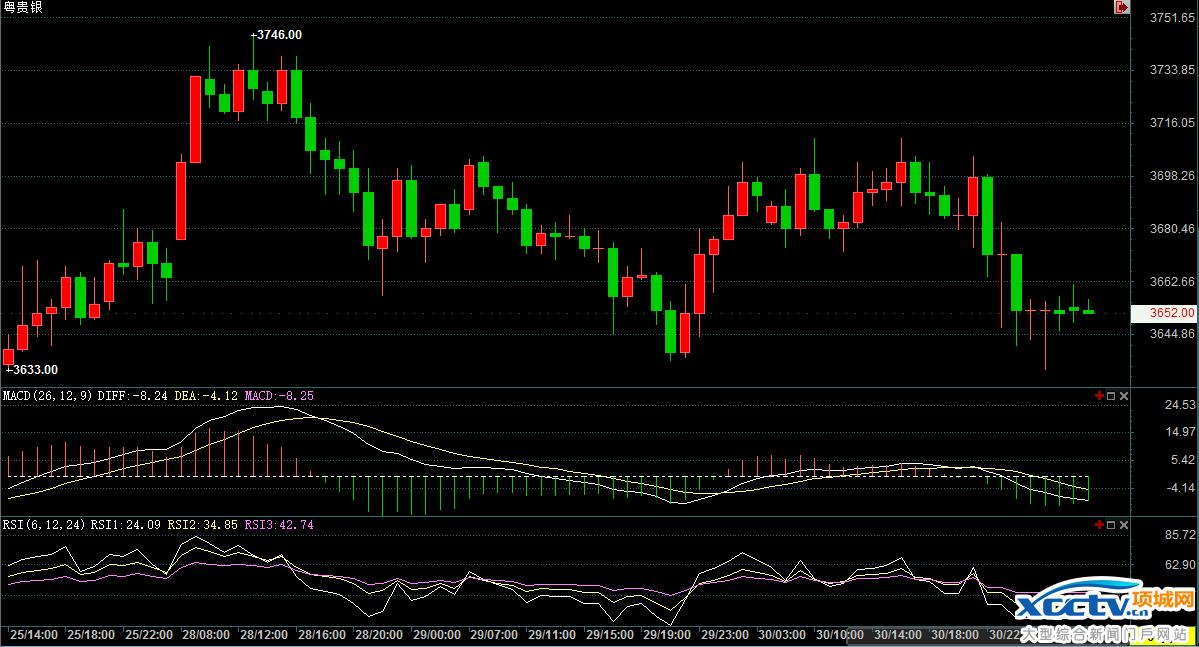
Task: Click the 29/19:00 time axis label
Action: [x=669, y=634]
